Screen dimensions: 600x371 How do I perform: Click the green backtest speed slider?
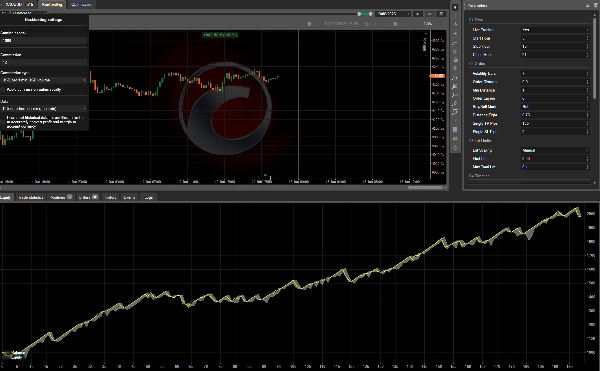coord(365,14)
